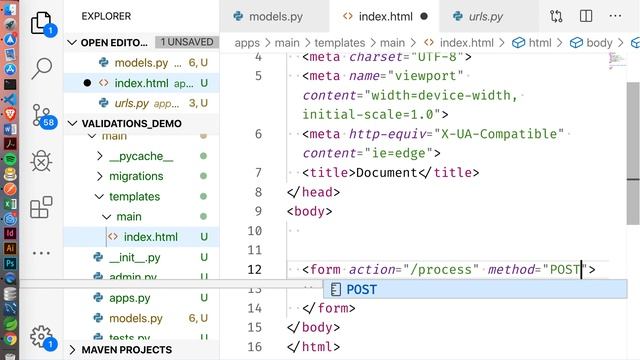
Task: Open the Manage gear icon
Action: coord(42,337)
